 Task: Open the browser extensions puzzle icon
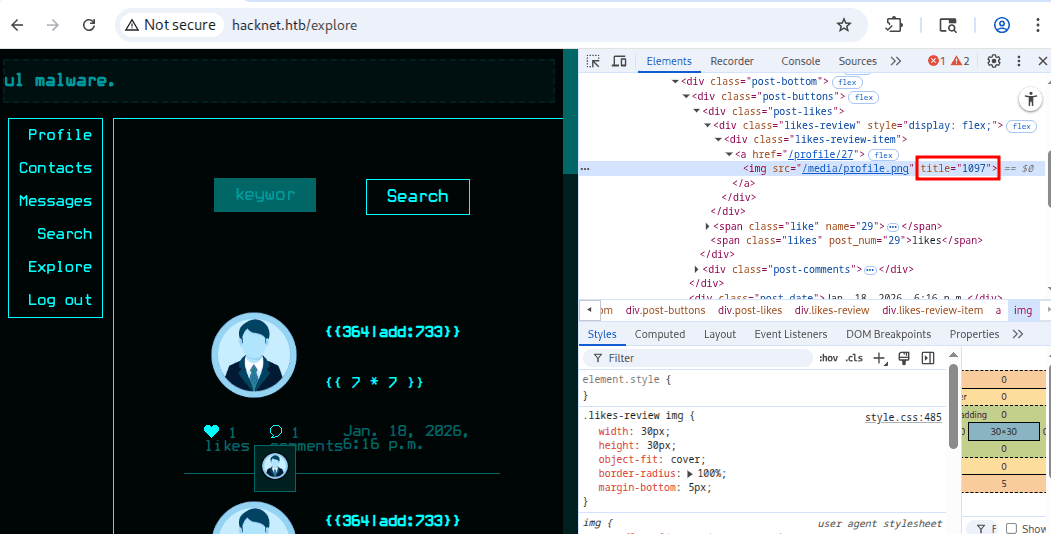tap(894, 25)
